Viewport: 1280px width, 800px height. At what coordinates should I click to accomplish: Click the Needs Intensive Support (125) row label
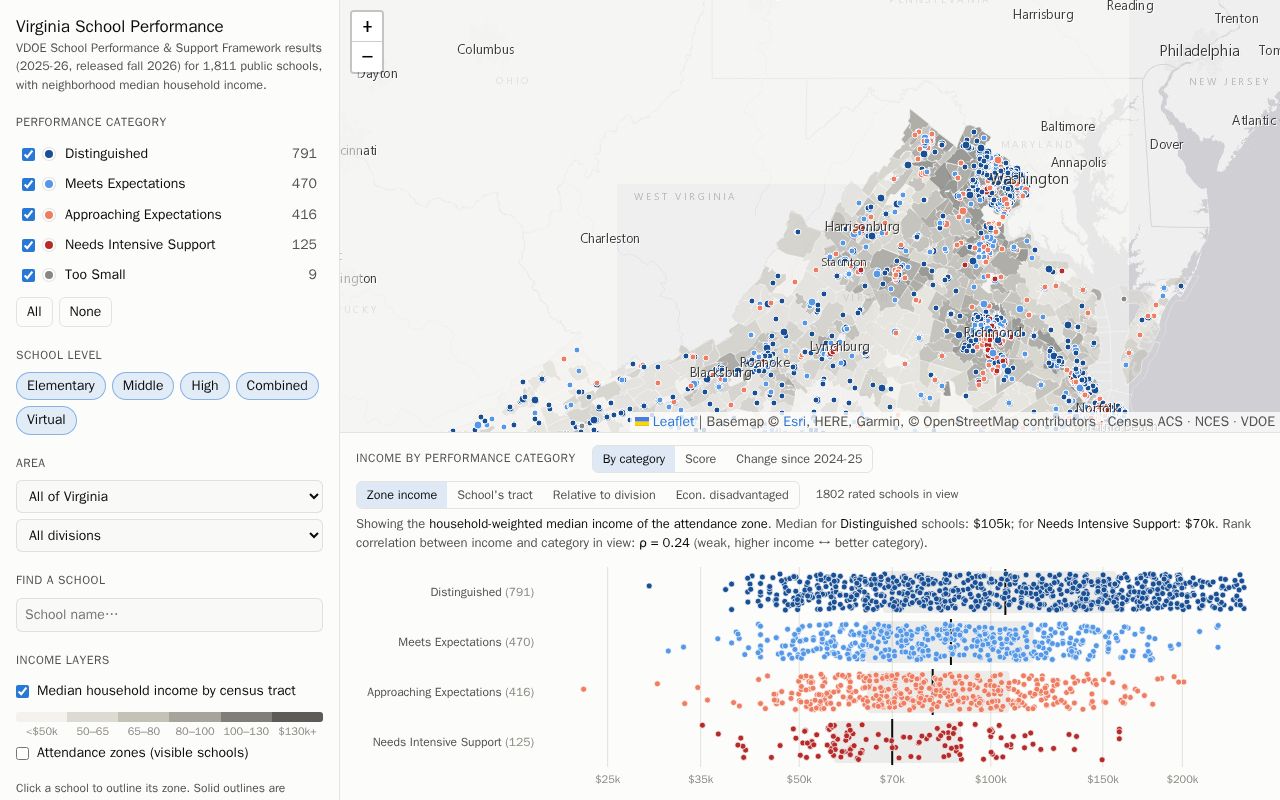(x=453, y=742)
